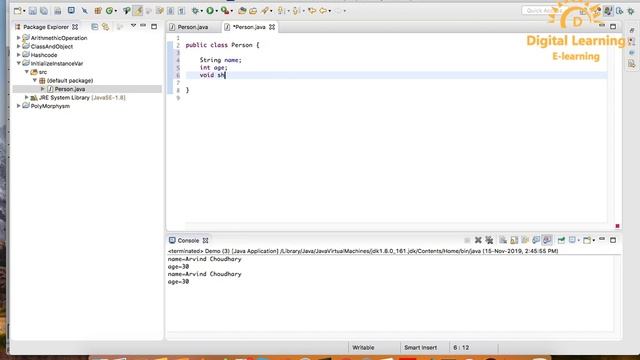
Task: Click the New Java Package icon
Action: pos(98,11)
